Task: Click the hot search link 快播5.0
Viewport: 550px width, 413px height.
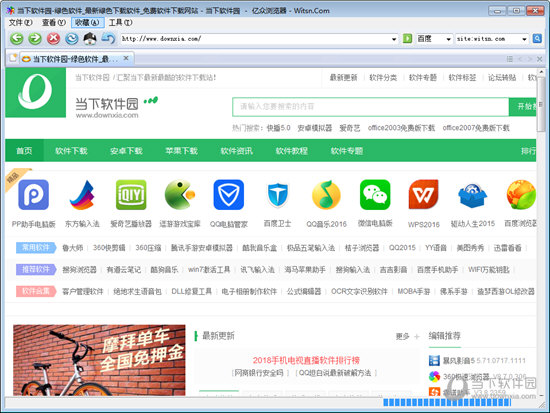Action: coord(279,128)
